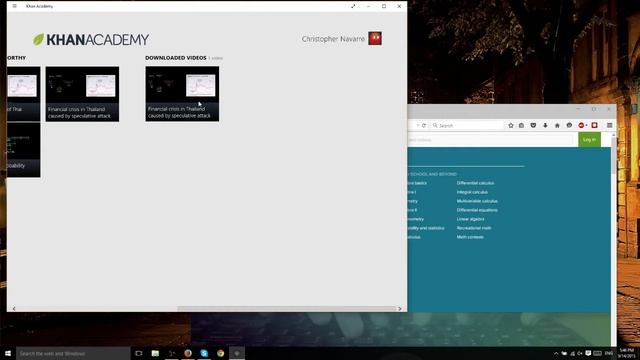The height and width of the screenshot is (360, 640).
Task: Open Recreational math link
Action: [x=473, y=228]
